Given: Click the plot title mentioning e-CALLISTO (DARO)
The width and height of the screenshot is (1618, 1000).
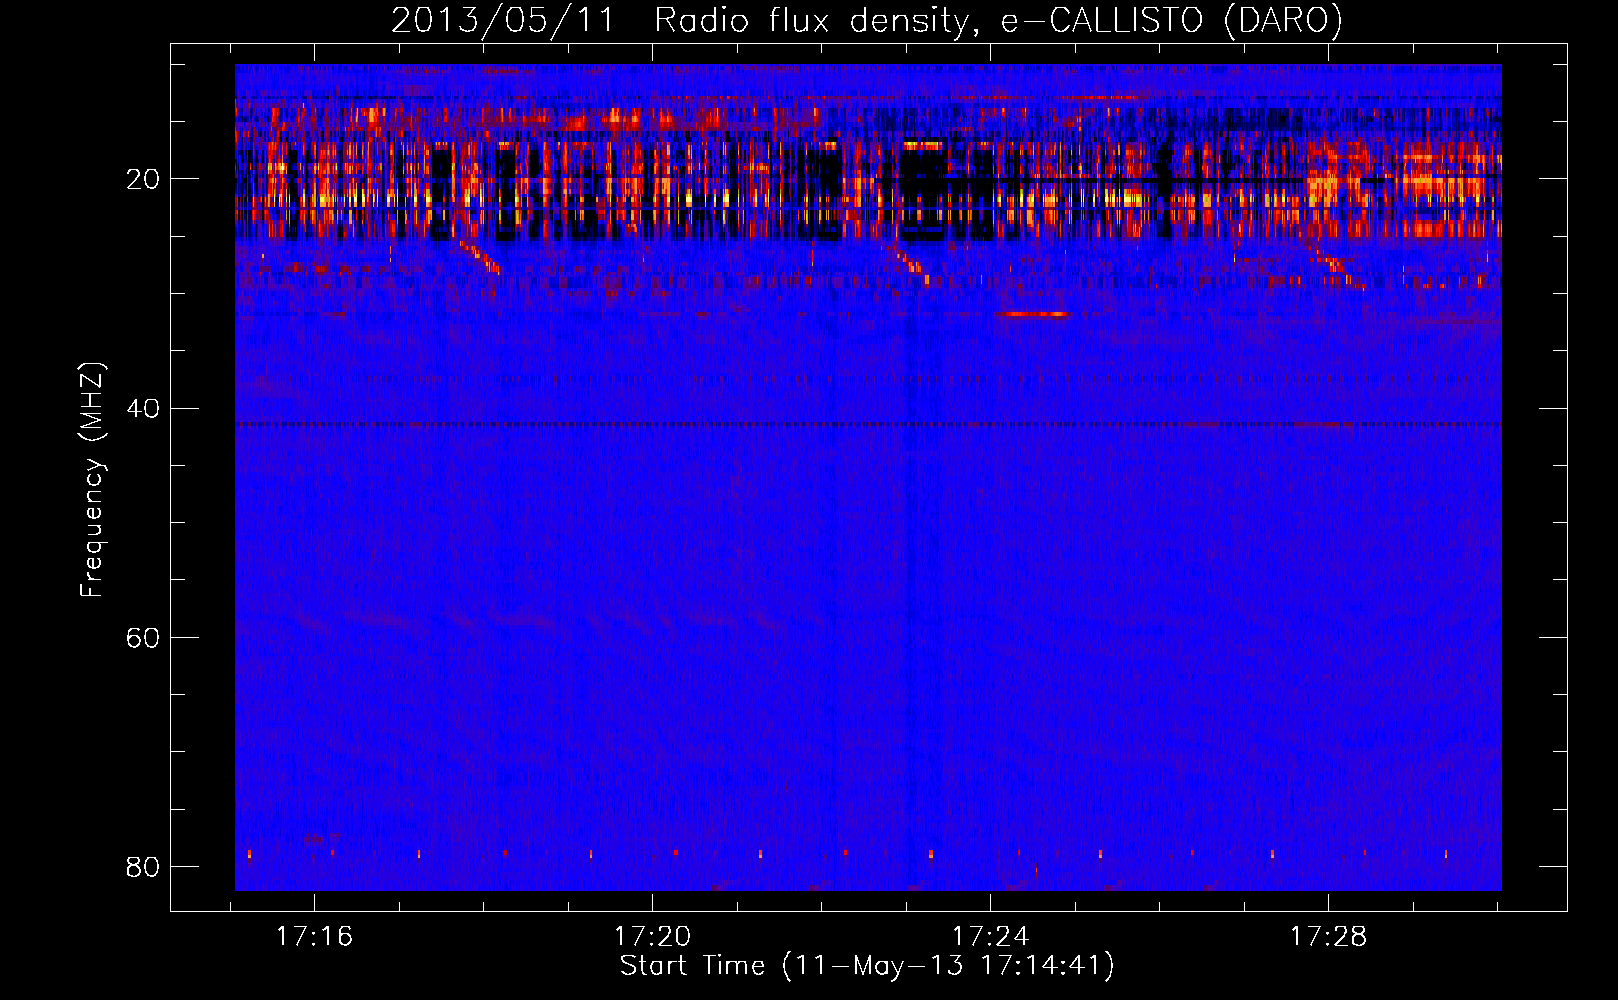Looking at the screenshot, I should (867, 20).
